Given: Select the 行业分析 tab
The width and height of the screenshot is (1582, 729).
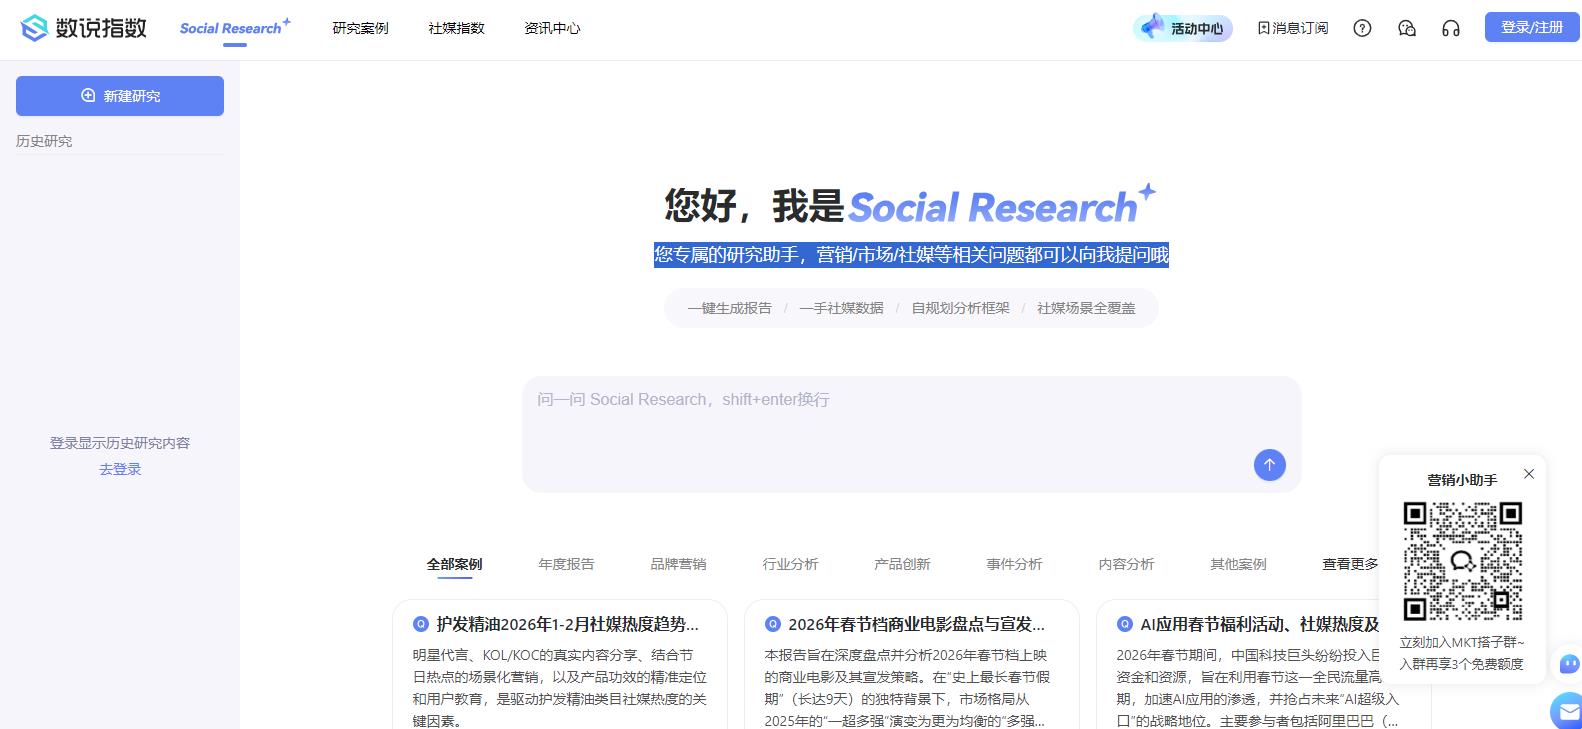Looking at the screenshot, I should point(790,564).
